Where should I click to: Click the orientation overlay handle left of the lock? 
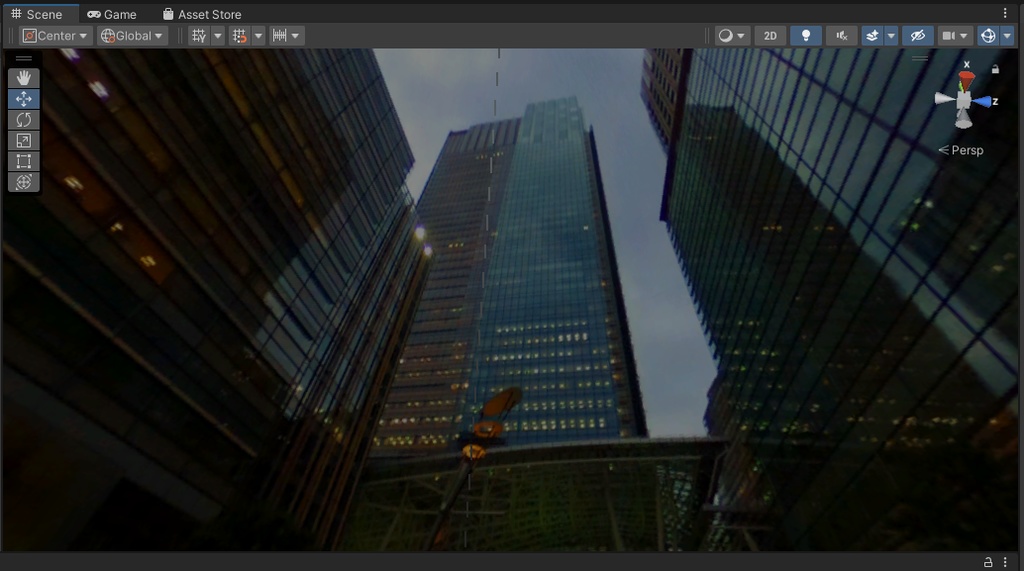[x=920, y=59]
